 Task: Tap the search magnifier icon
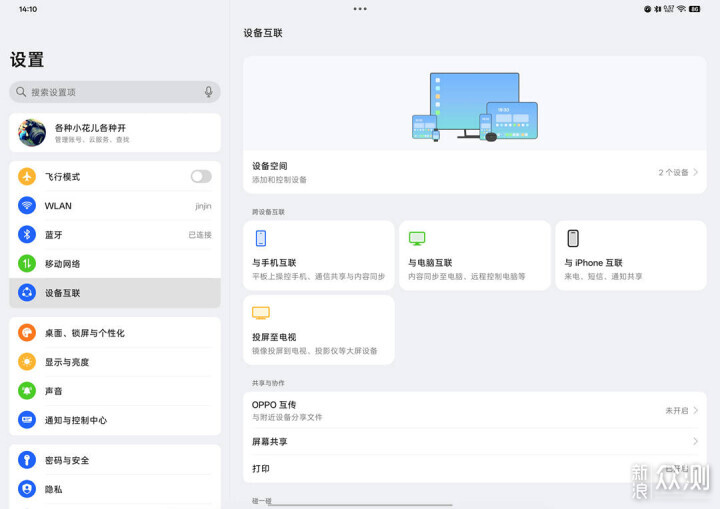(x=21, y=92)
